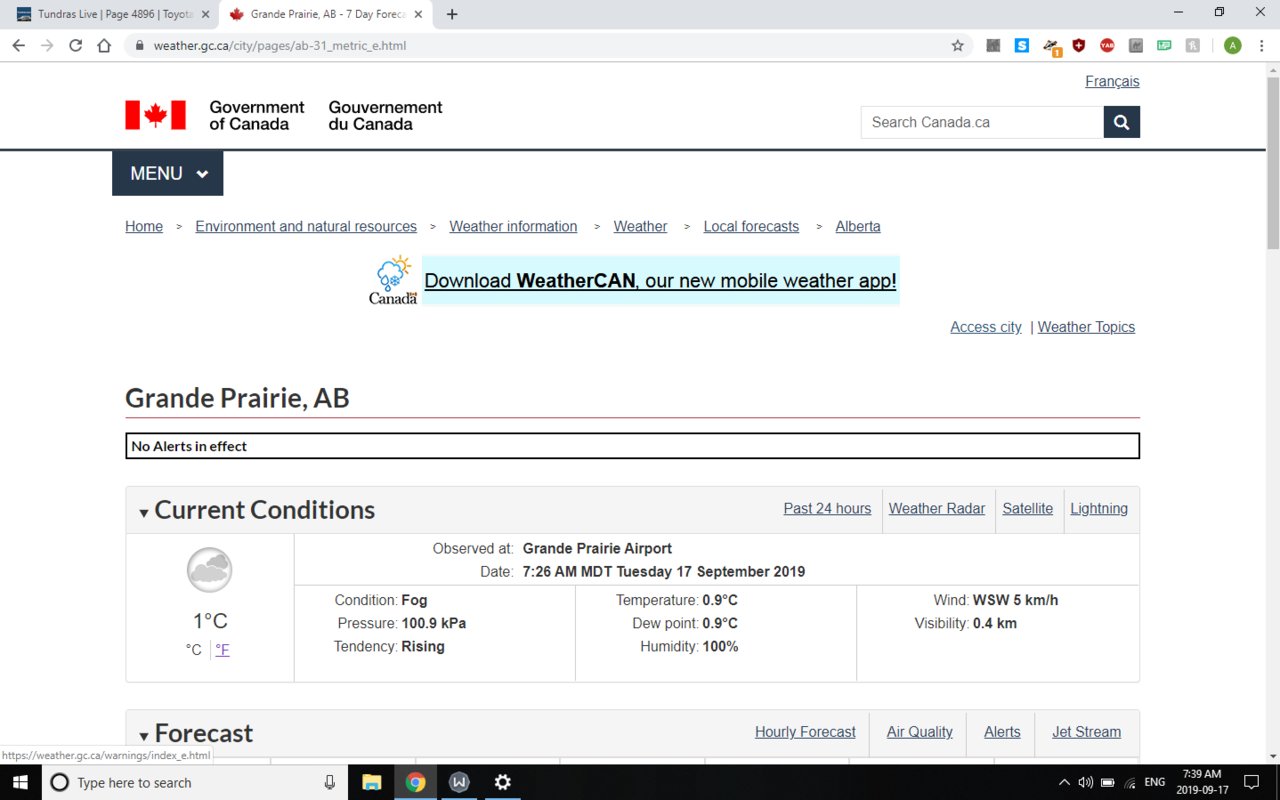
Task: Switch temperature units to °F
Action: pos(222,649)
